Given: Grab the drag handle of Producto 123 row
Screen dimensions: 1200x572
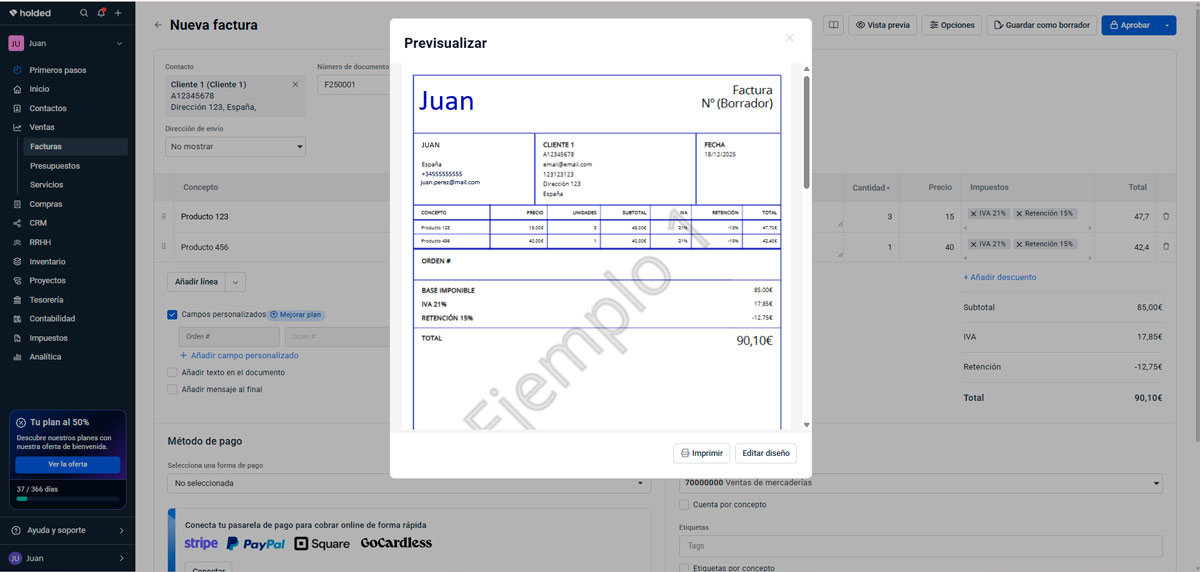Looking at the screenshot, I should point(164,216).
